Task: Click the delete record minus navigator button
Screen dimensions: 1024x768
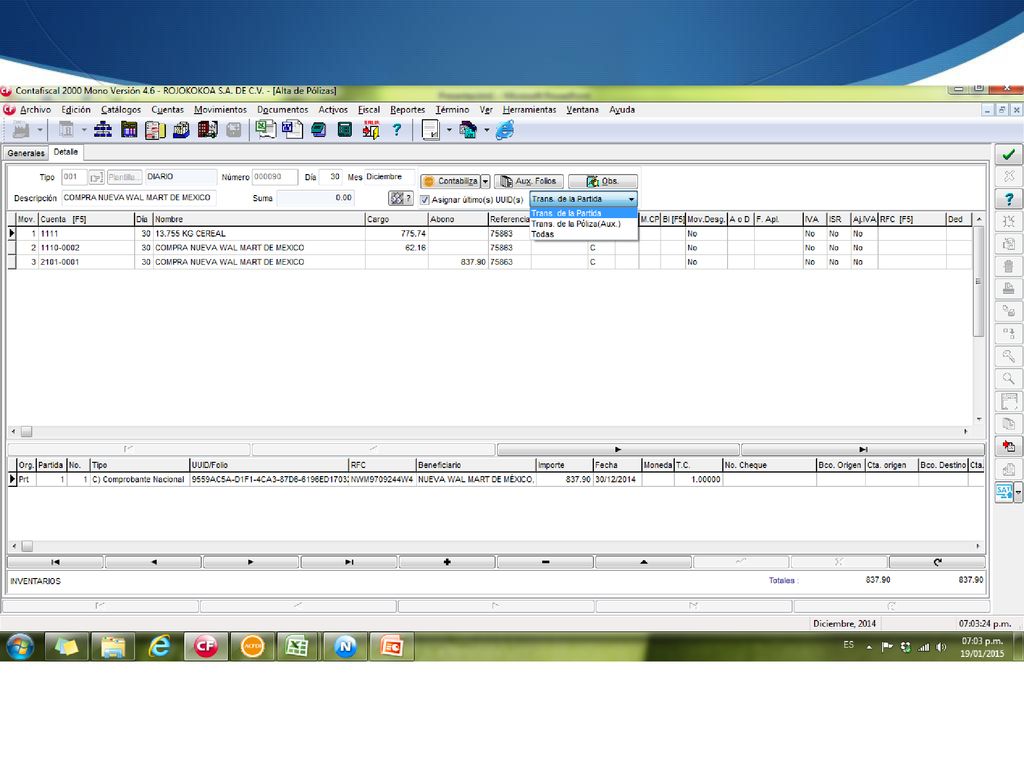Action: (x=545, y=562)
